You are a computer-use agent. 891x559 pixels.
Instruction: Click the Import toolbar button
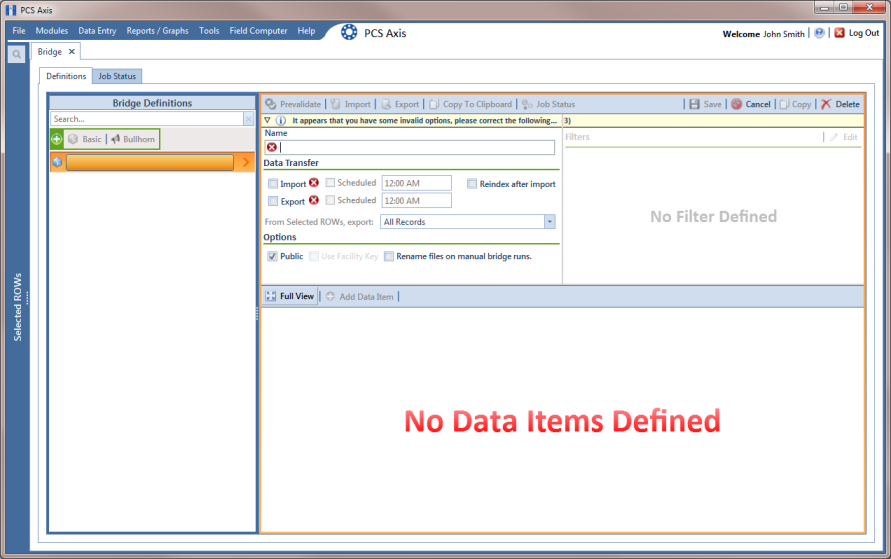[351, 104]
